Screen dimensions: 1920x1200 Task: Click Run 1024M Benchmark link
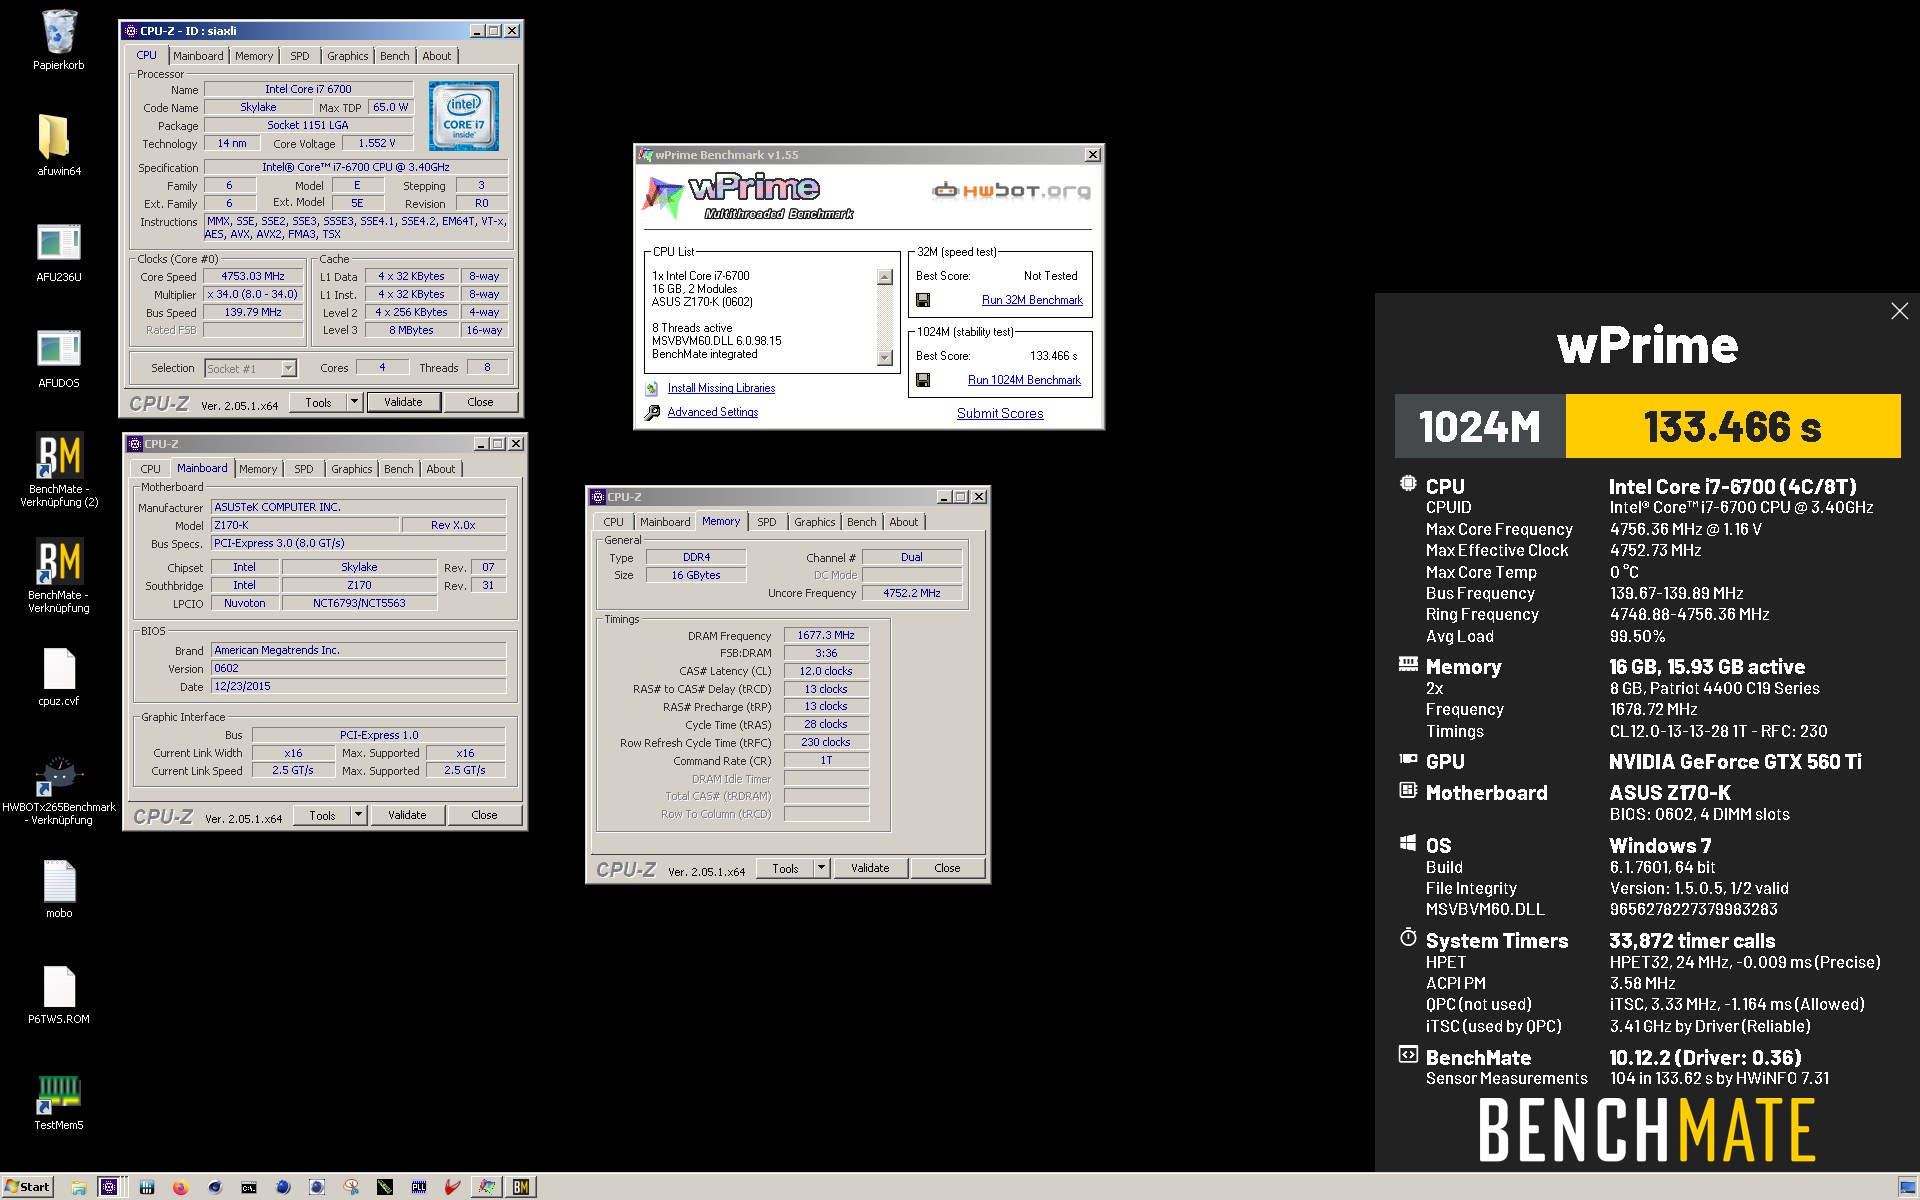[x=1024, y=380]
